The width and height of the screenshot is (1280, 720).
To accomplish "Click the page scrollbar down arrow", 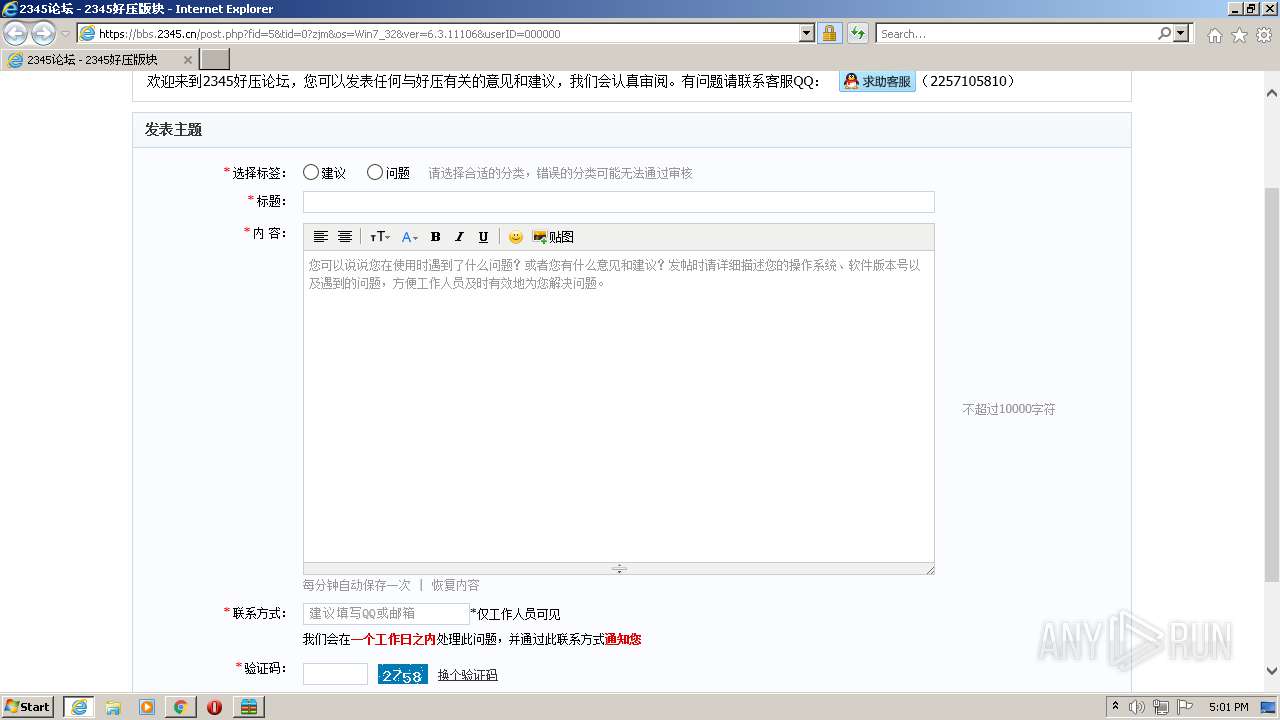I will click(1272, 671).
